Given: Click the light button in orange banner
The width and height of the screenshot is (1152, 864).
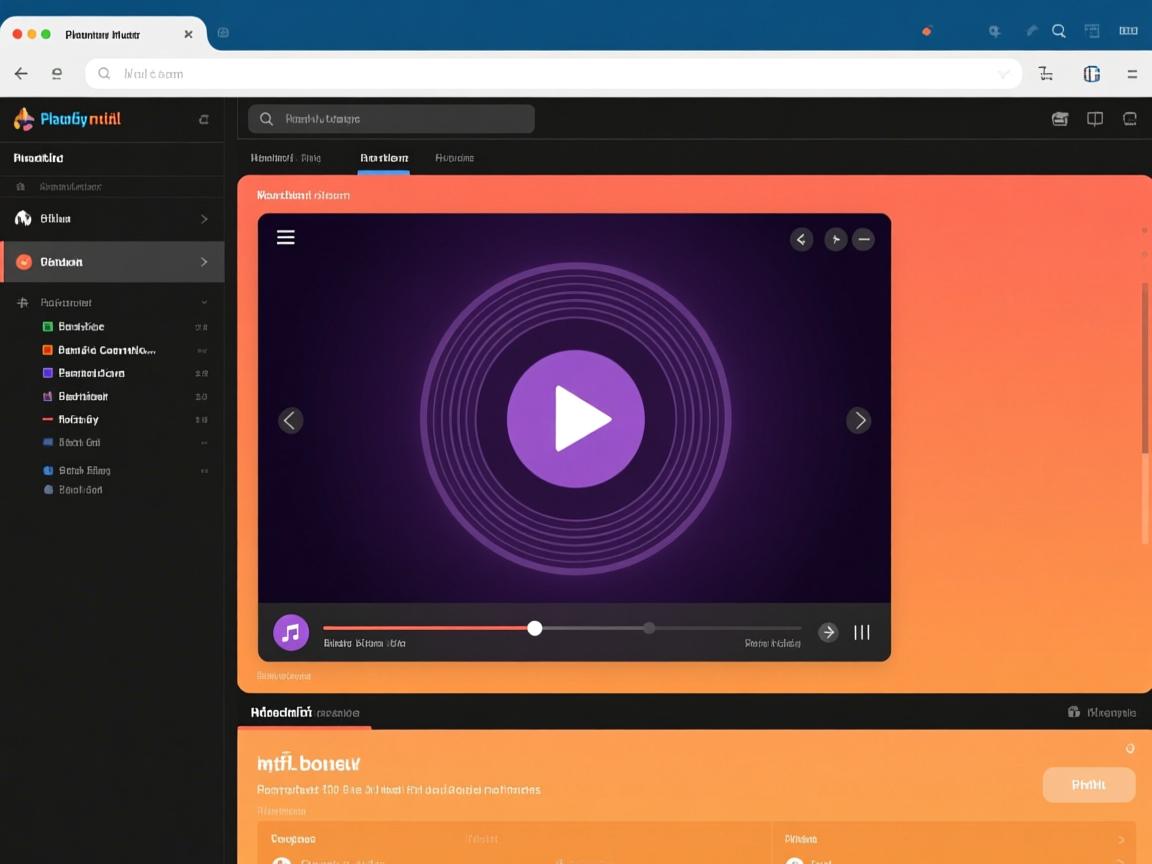Looking at the screenshot, I should pyautogui.click(x=1088, y=785).
